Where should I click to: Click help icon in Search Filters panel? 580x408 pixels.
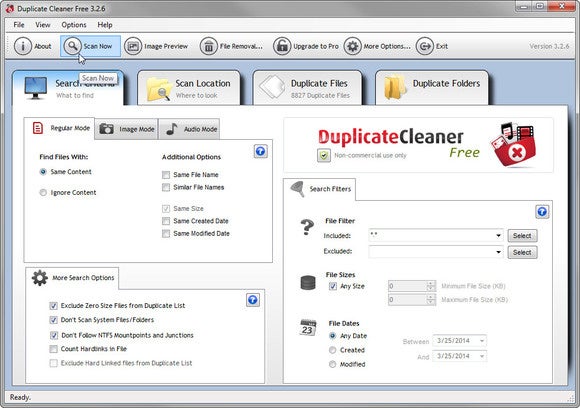point(542,212)
